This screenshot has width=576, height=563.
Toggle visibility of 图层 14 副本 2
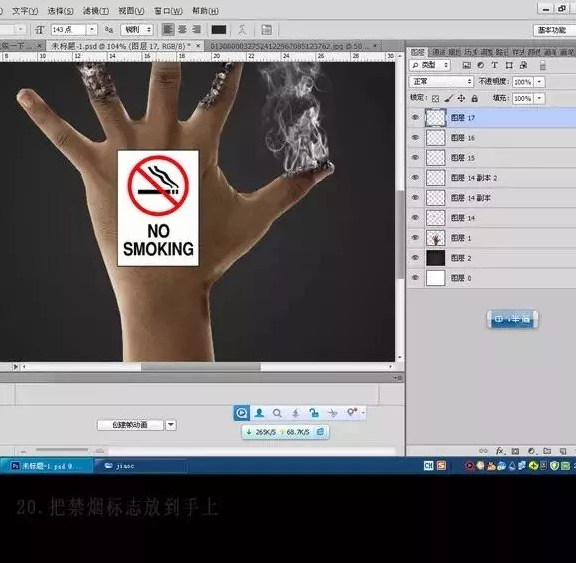(415, 177)
